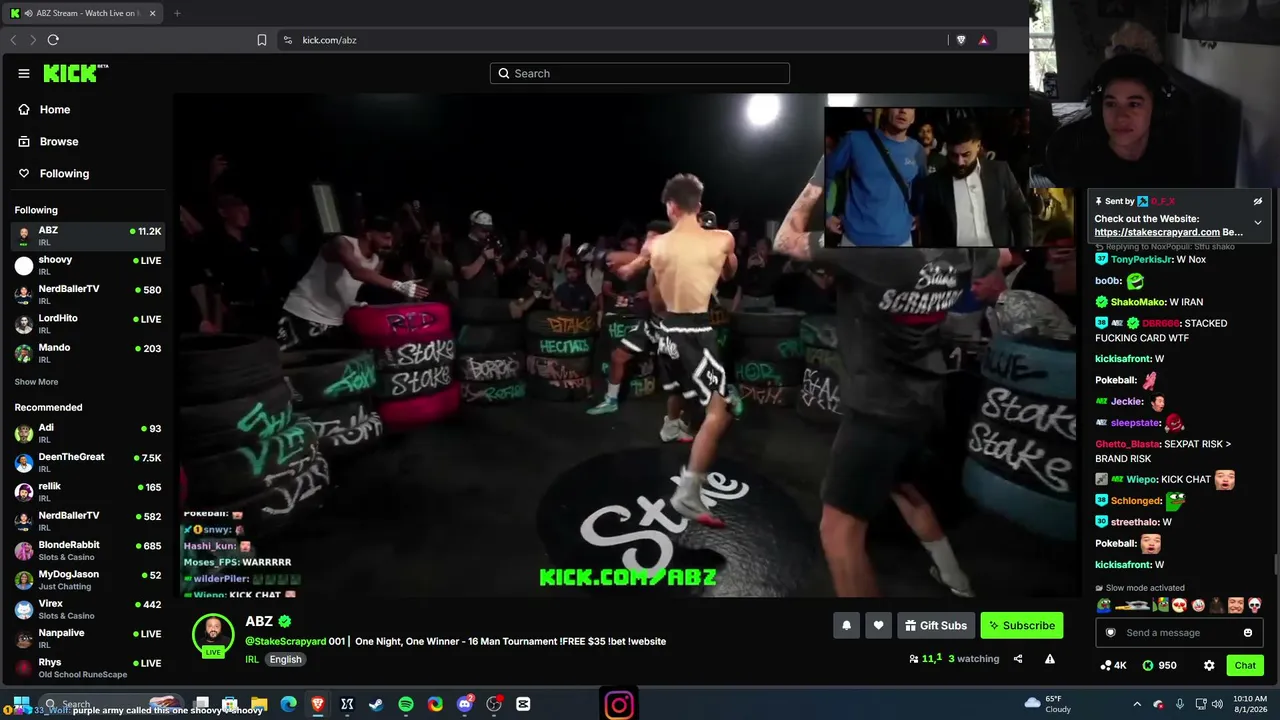Image resolution: width=1280 pixels, height=720 pixels.
Task: Open Steam from the taskbar
Action: [376, 704]
